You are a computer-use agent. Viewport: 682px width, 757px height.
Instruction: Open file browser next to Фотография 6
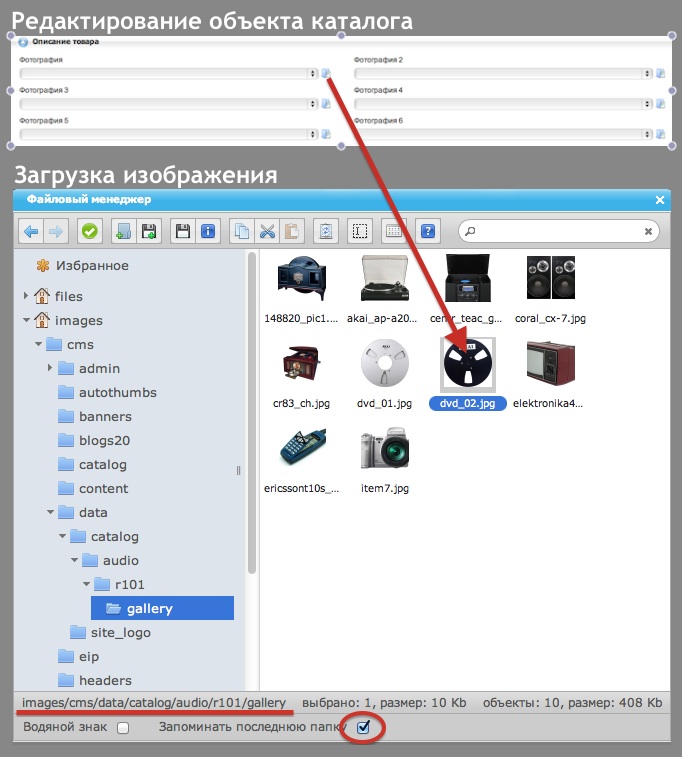click(x=661, y=134)
